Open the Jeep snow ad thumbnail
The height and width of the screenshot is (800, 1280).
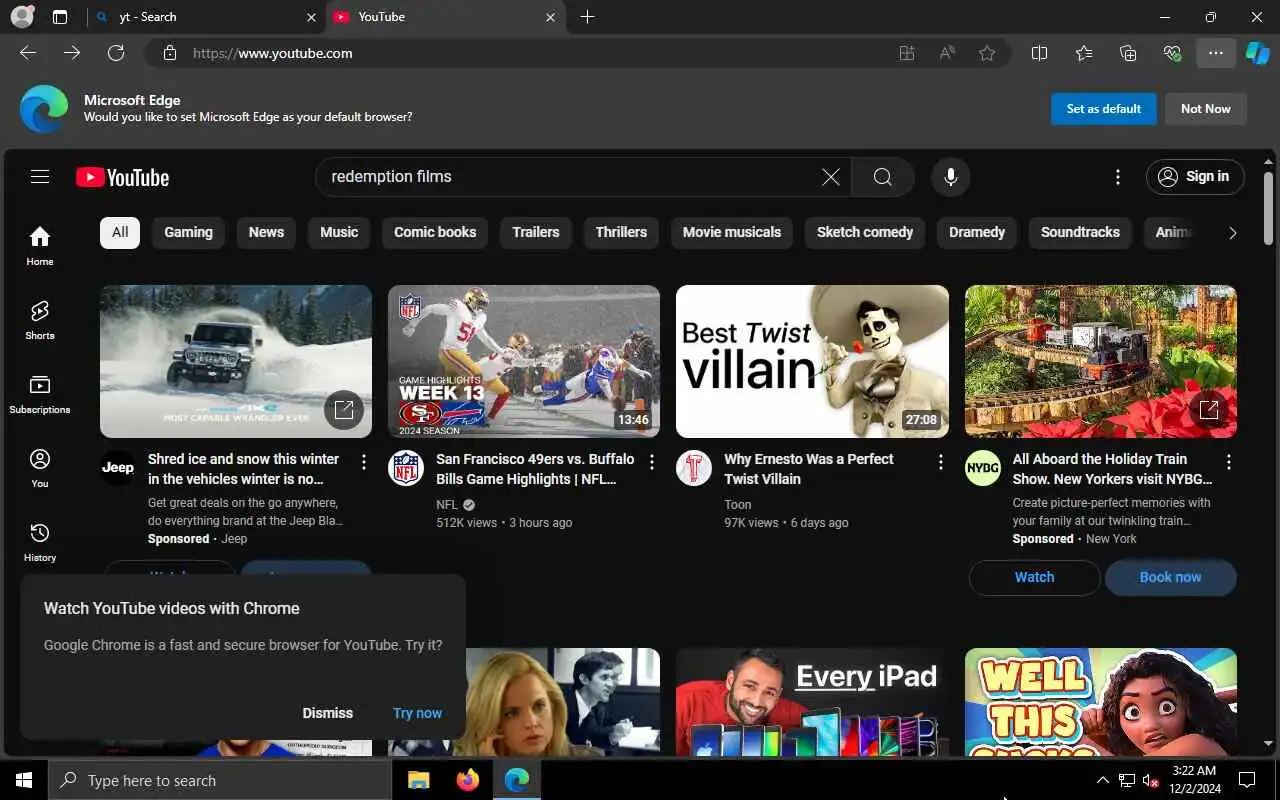(x=236, y=361)
